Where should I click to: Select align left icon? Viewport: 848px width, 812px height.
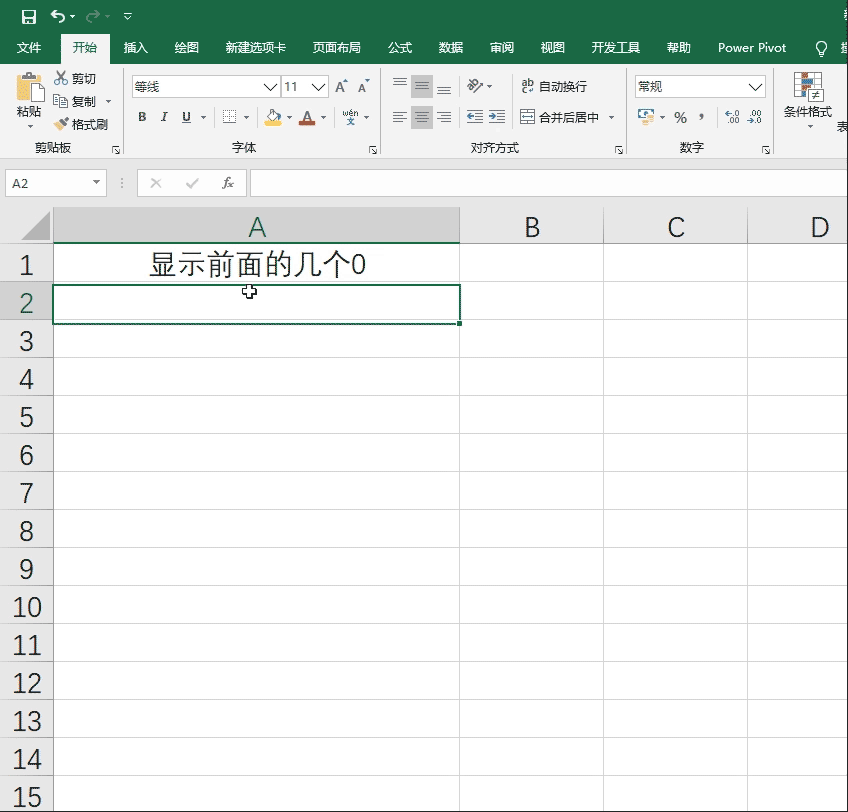[x=400, y=117]
